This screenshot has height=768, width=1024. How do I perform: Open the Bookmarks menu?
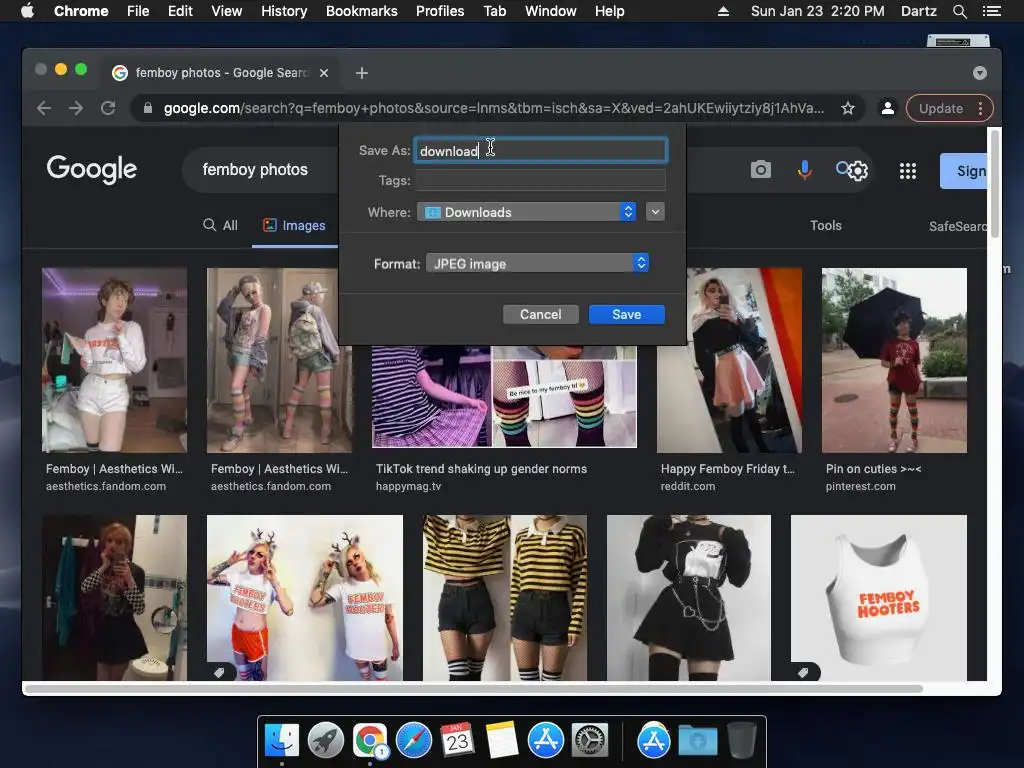pos(362,11)
